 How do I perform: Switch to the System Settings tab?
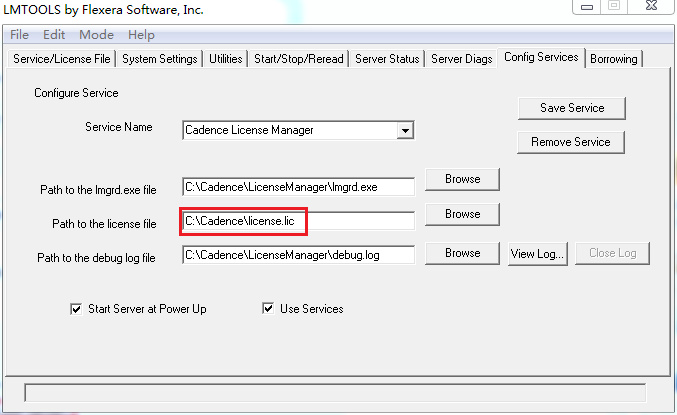coord(160,59)
